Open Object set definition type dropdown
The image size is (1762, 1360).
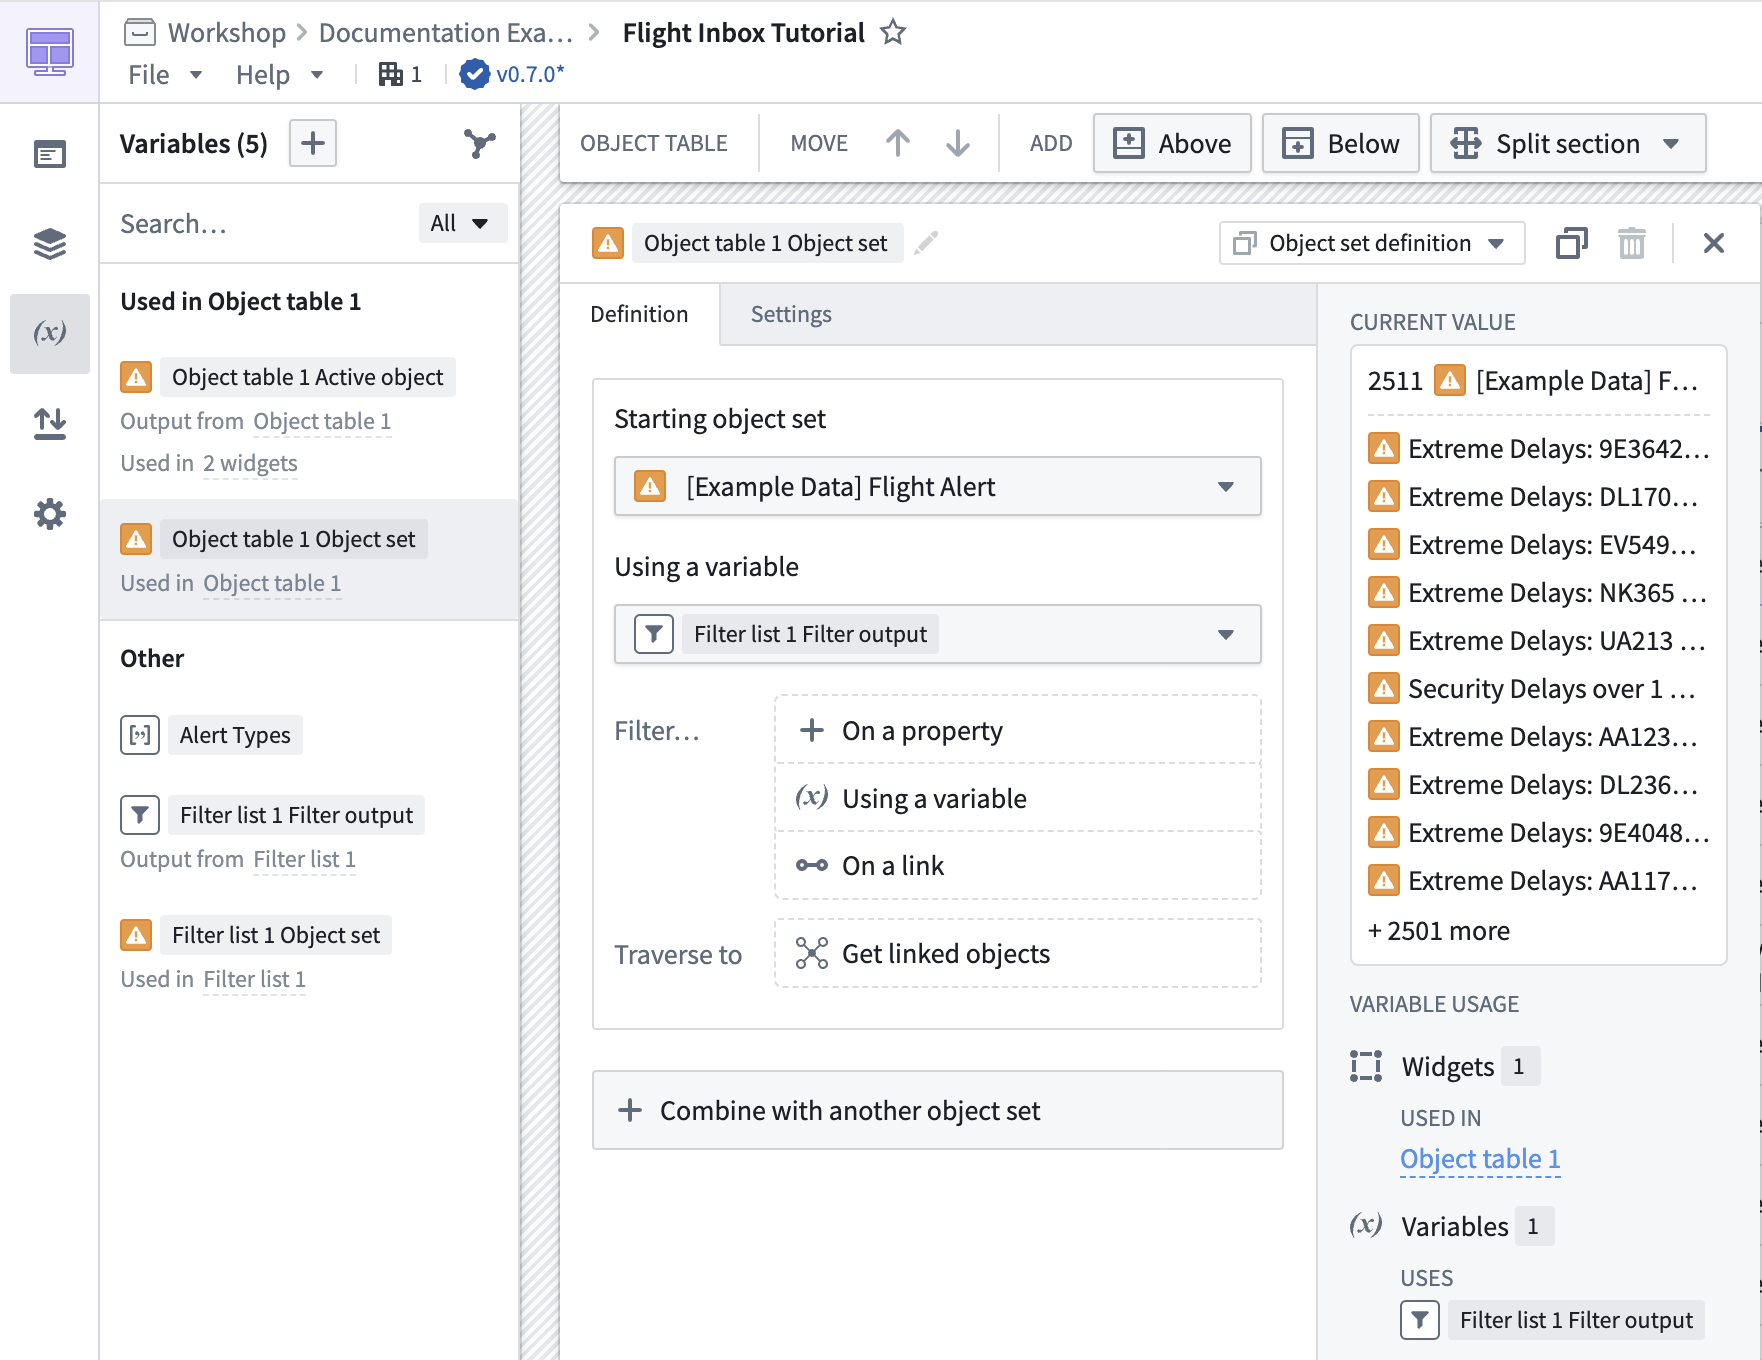coord(1372,243)
